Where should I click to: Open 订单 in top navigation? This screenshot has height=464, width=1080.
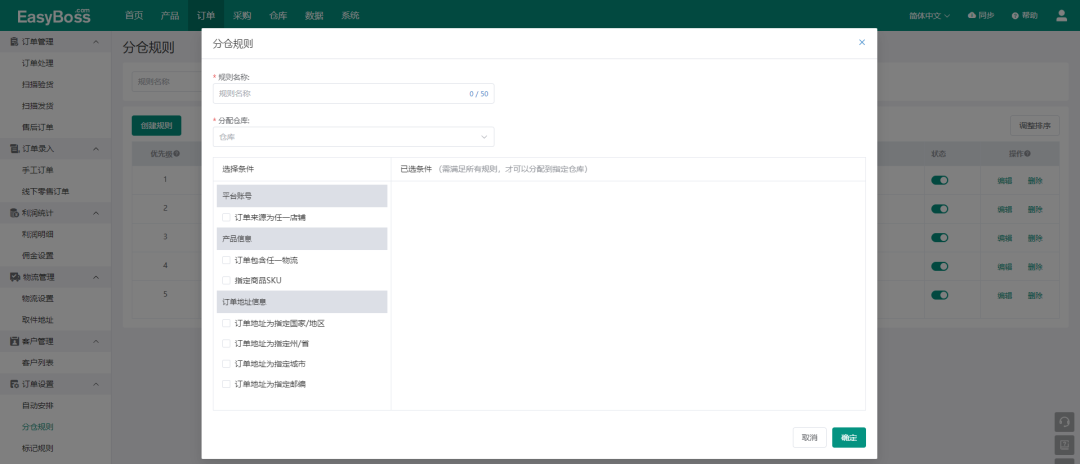(x=205, y=15)
